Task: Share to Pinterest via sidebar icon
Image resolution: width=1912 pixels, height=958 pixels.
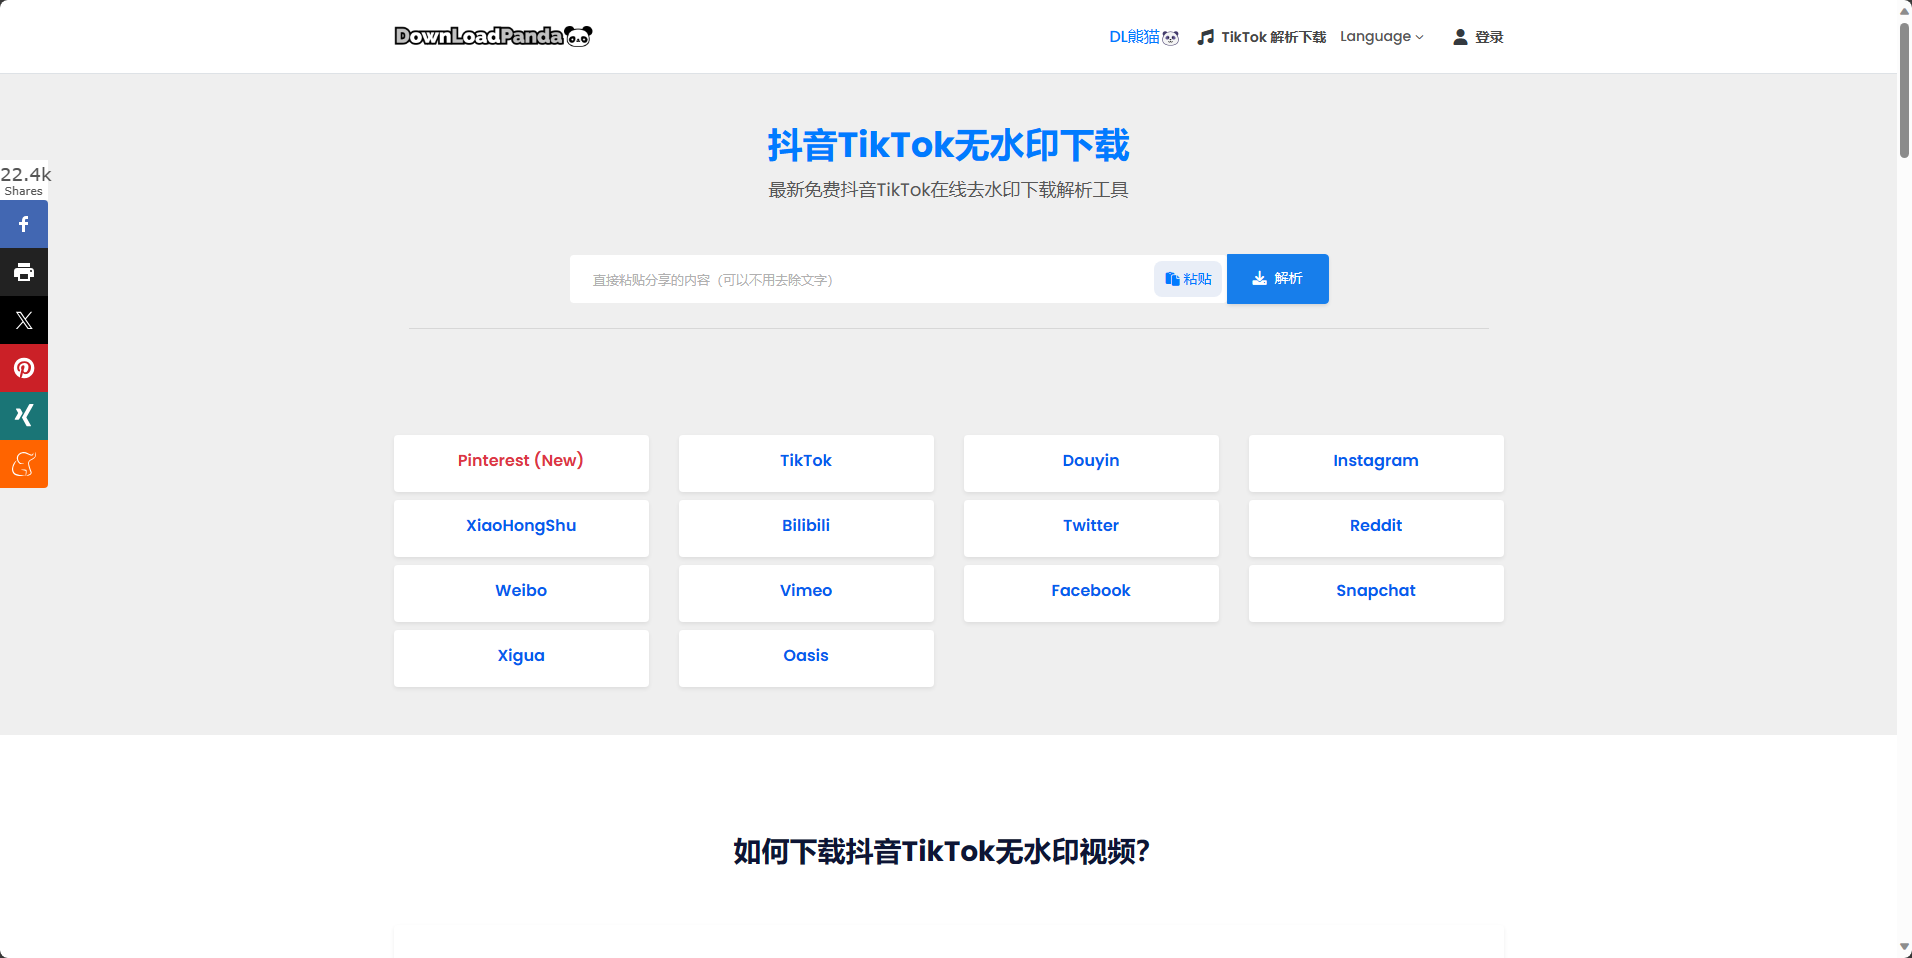Action: [24, 368]
